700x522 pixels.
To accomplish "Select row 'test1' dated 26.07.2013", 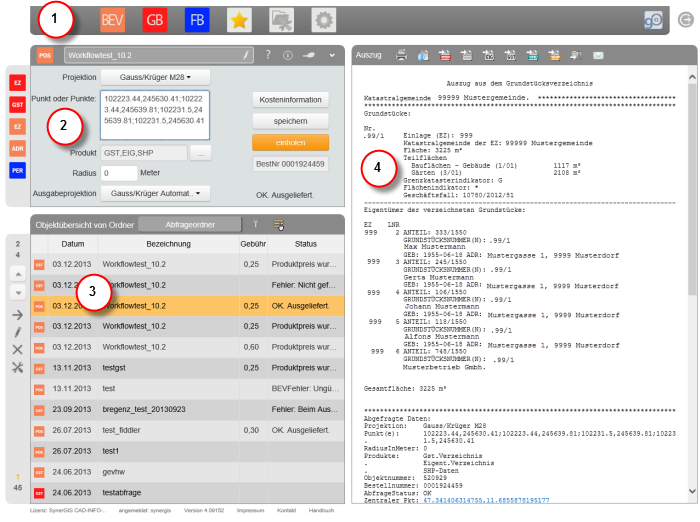I will point(188,451).
